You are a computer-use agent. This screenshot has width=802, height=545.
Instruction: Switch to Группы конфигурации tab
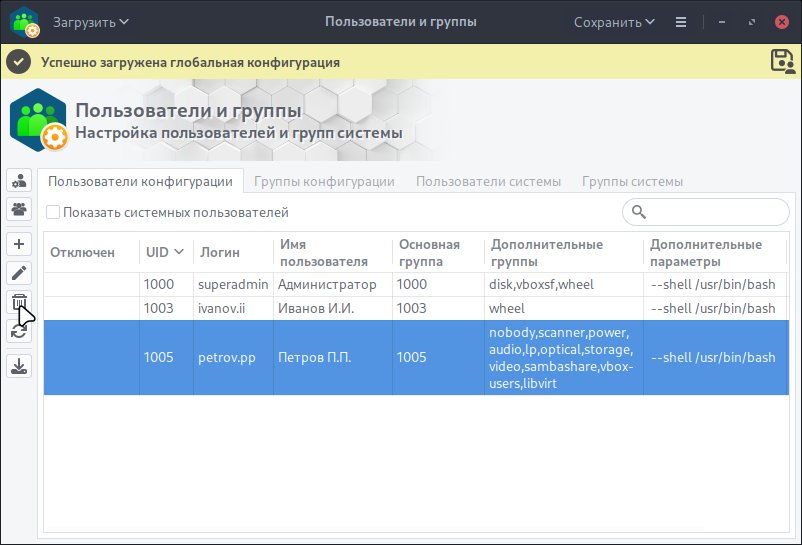pos(324,181)
